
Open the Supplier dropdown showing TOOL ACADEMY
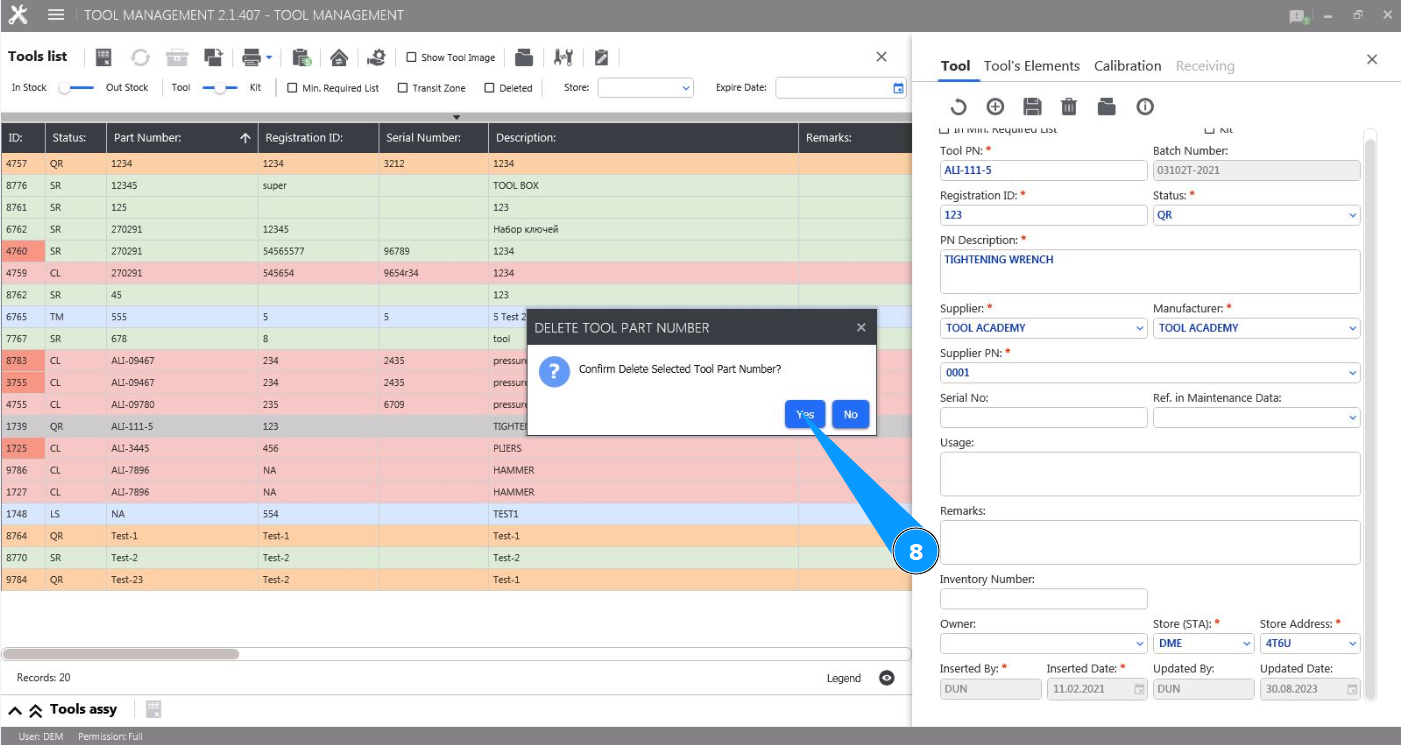point(1043,328)
